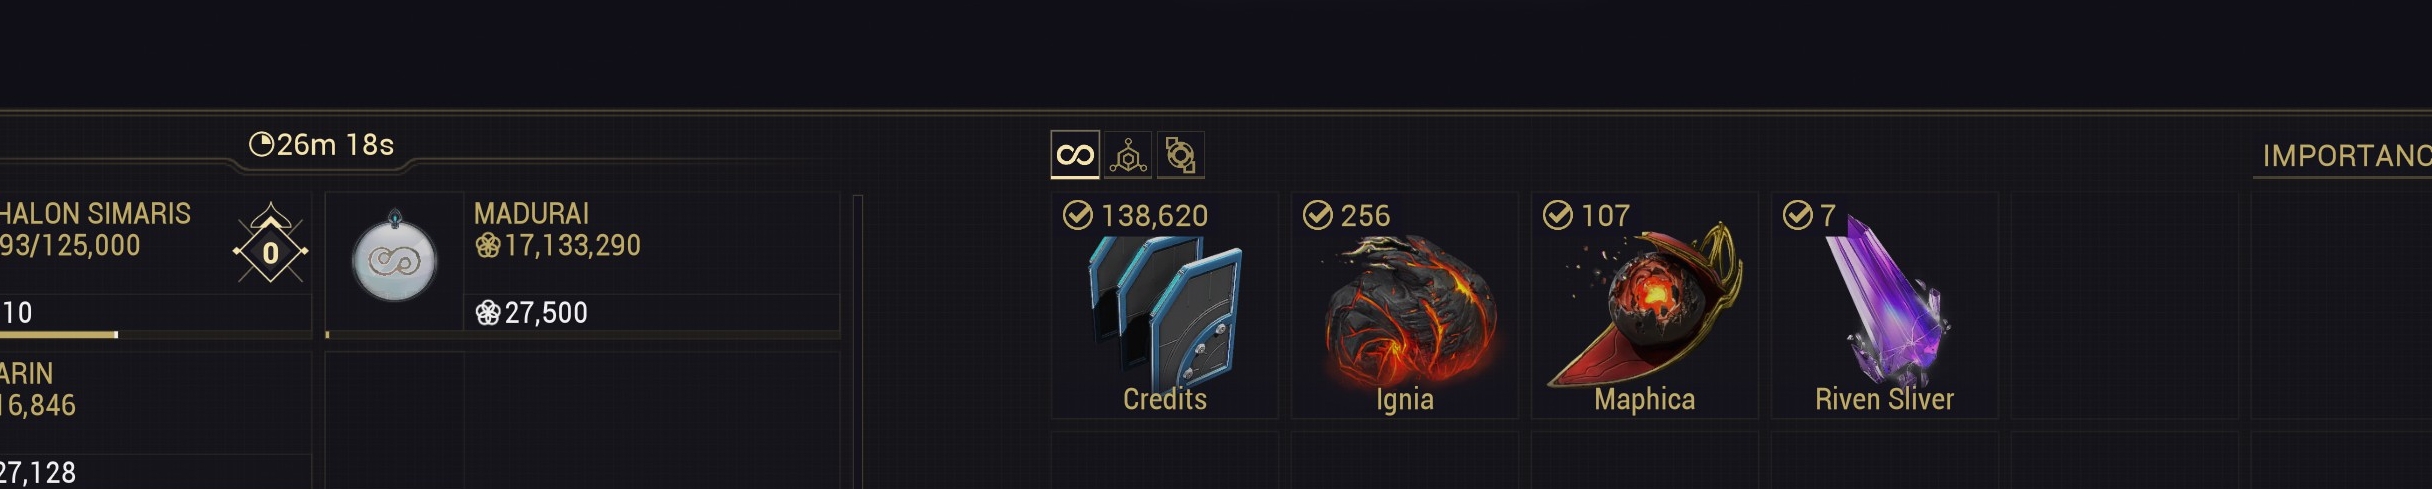Select the purple Riven Sliver crystal
The width and height of the screenshot is (2432, 489).
[1886, 301]
